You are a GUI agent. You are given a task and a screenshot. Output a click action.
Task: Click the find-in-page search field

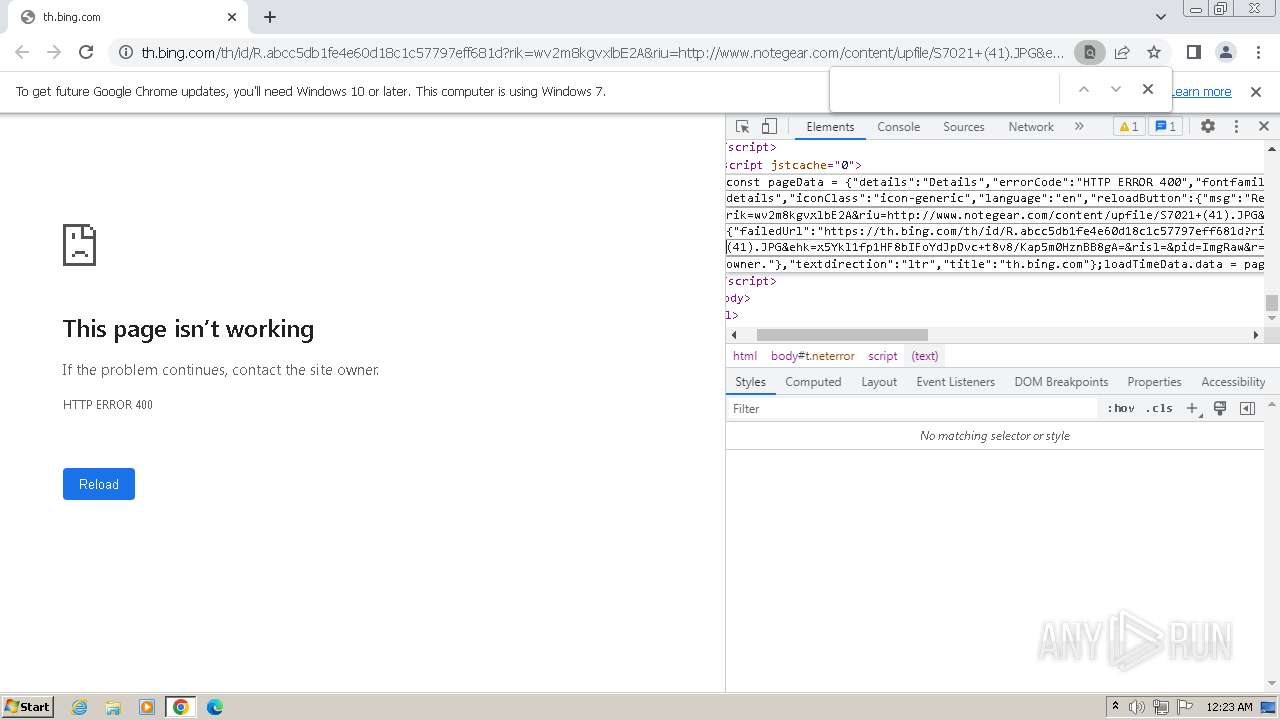pyautogui.click(x=946, y=90)
